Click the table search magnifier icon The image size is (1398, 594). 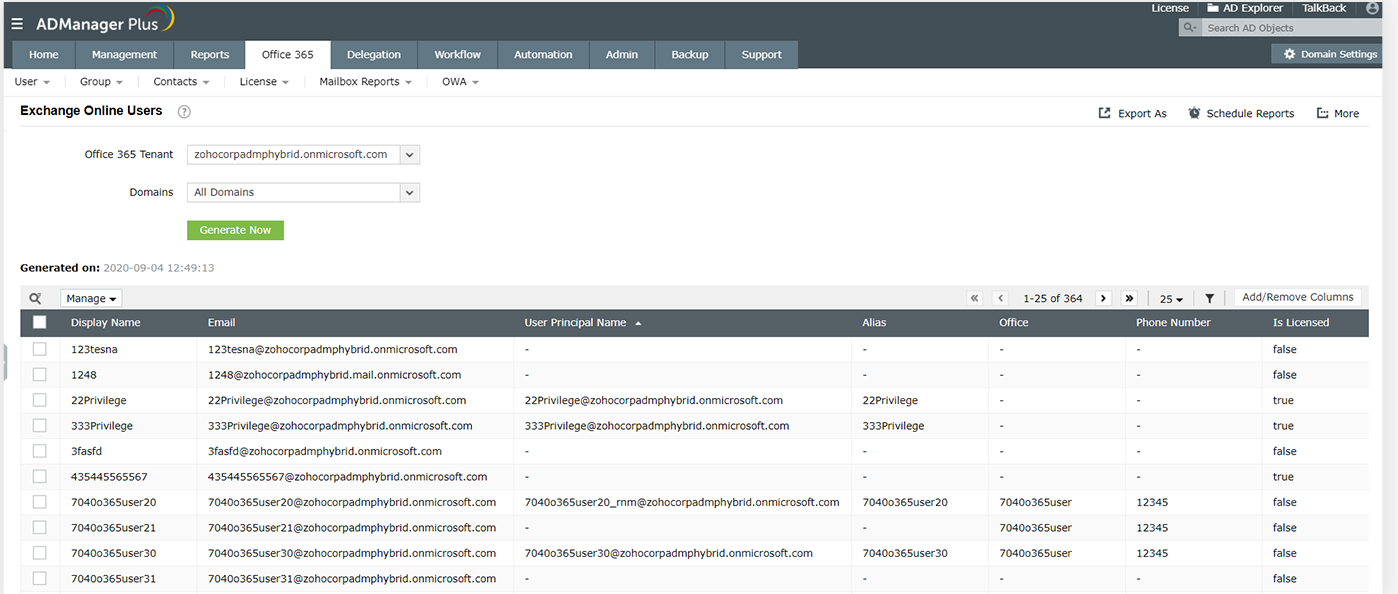click(x=36, y=298)
